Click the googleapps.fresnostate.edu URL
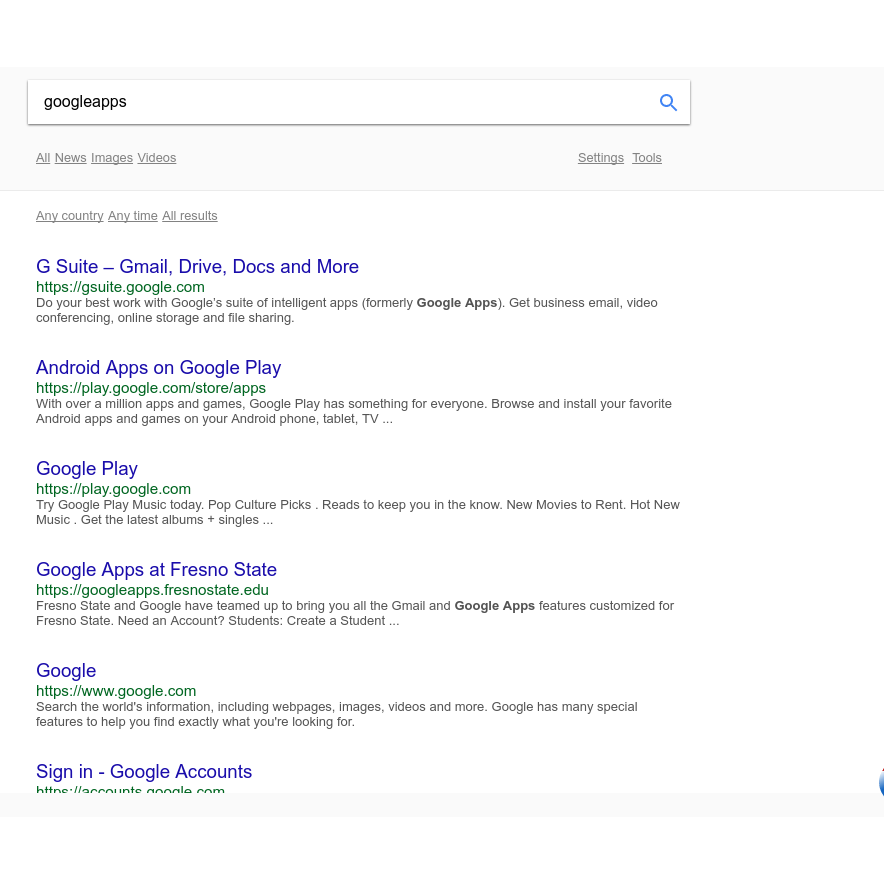Screen dimensions: 884x884 click(152, 590)
